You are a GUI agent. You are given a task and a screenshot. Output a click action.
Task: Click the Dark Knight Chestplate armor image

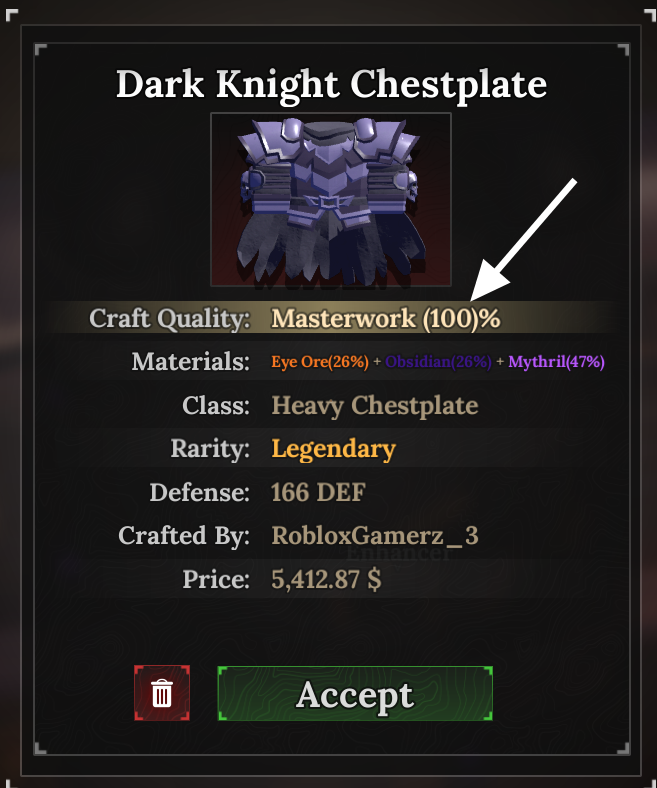point(331,200)
